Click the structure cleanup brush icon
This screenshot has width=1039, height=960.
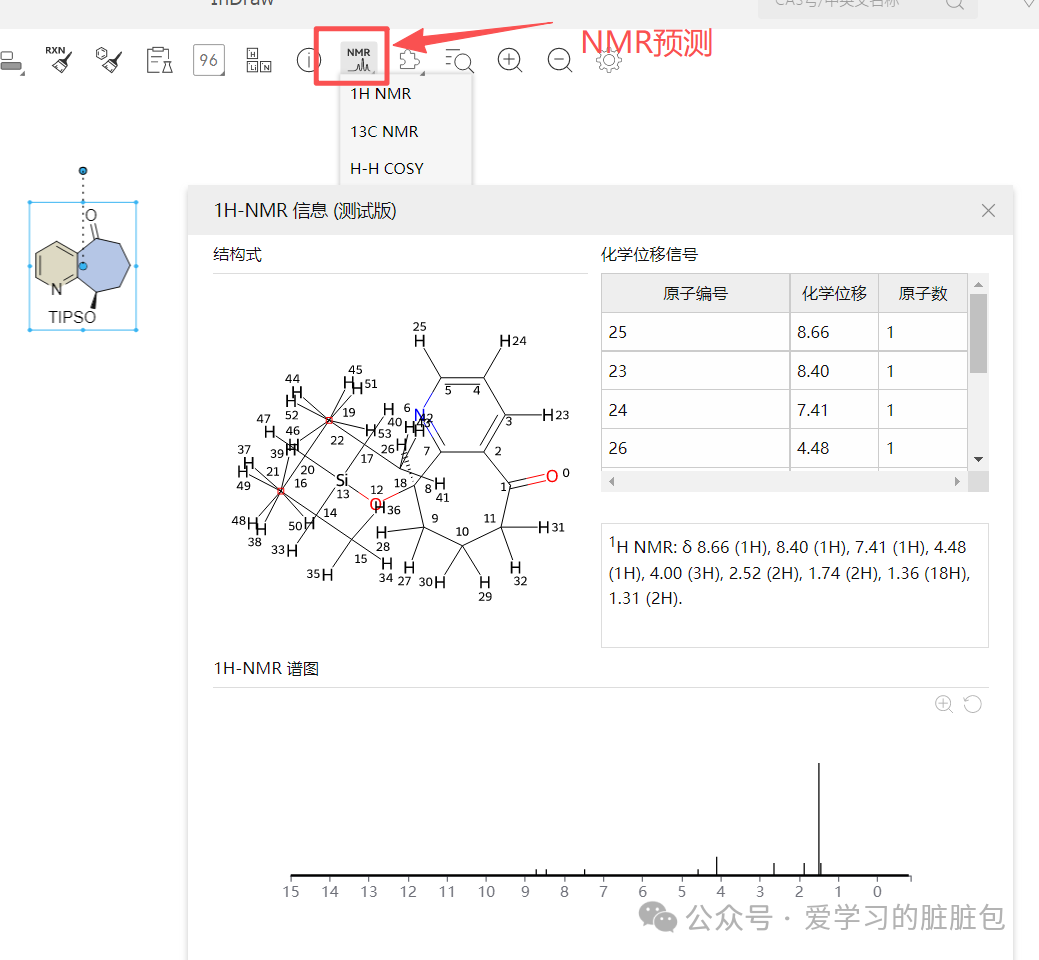click(x=108, y=60)
